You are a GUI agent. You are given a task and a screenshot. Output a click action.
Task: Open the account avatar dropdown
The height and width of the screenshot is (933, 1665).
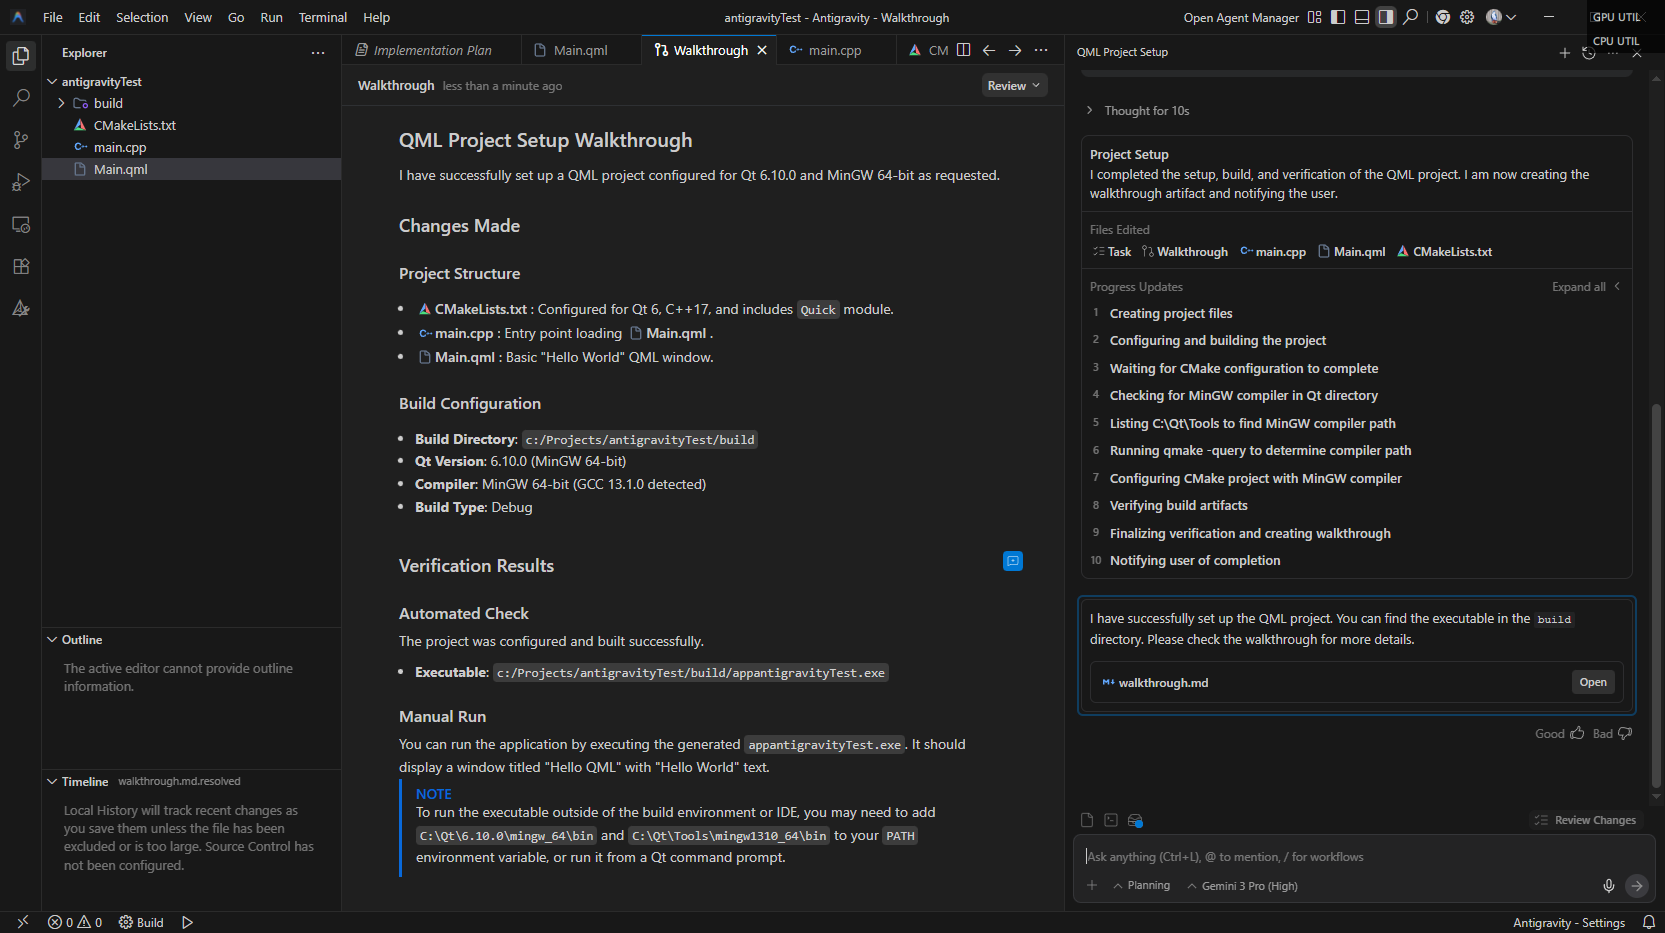pyautogui.click(x=1501, y=17)
